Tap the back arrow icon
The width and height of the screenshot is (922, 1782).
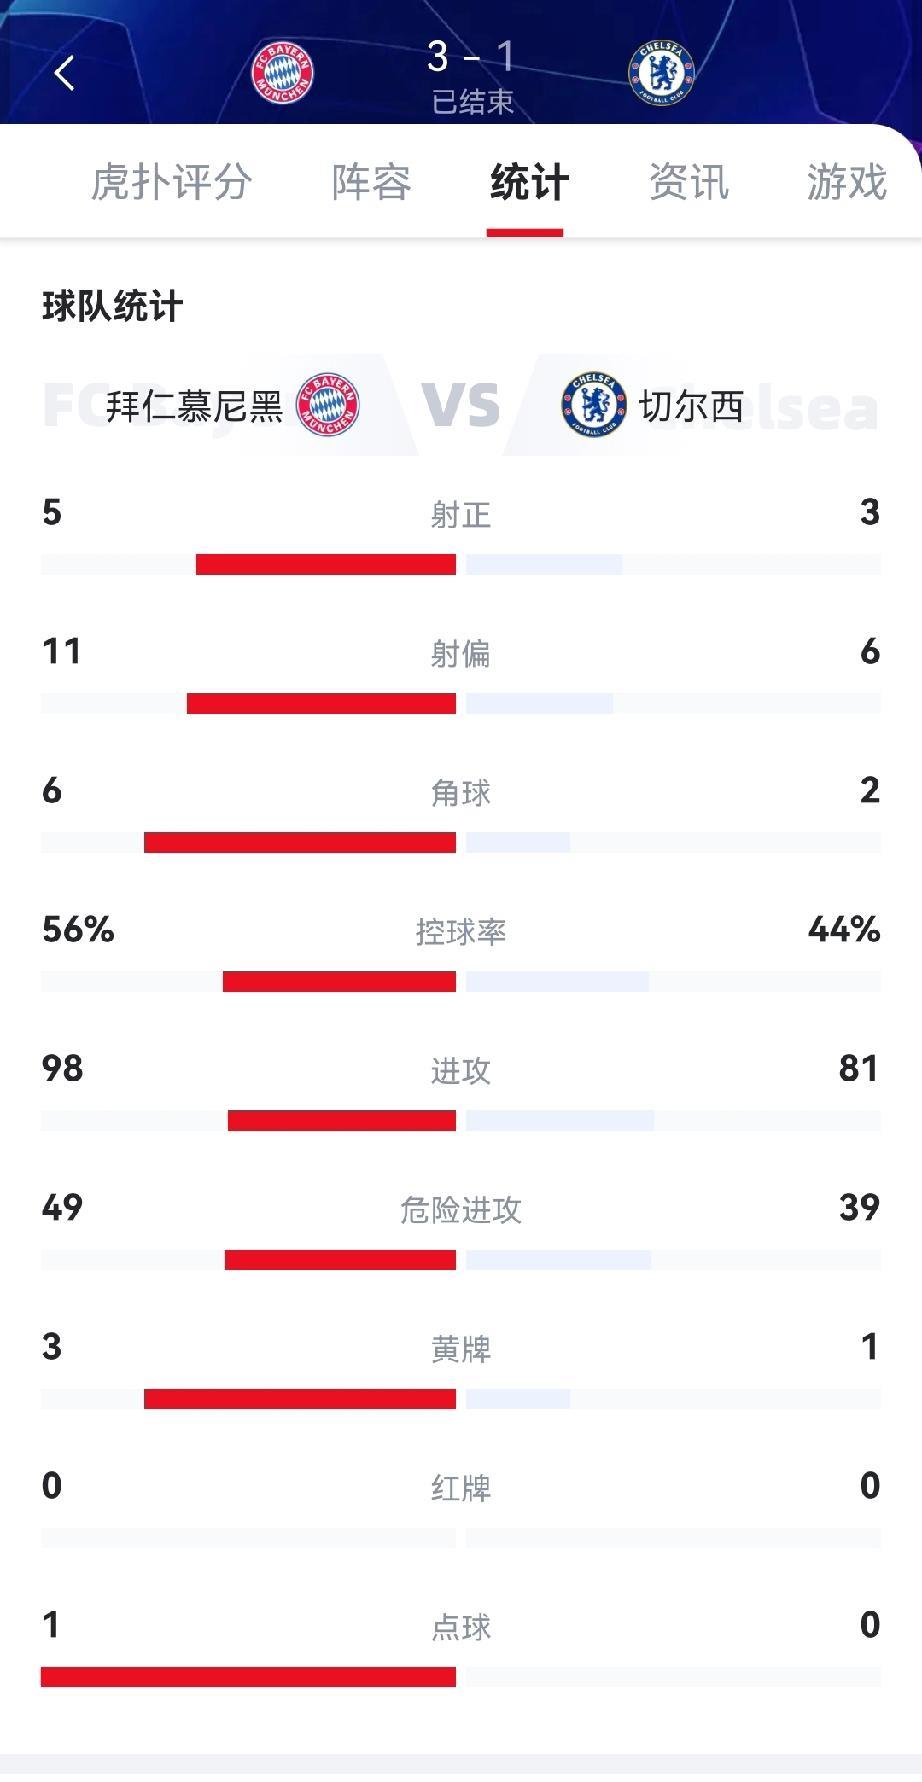(65, 73)
